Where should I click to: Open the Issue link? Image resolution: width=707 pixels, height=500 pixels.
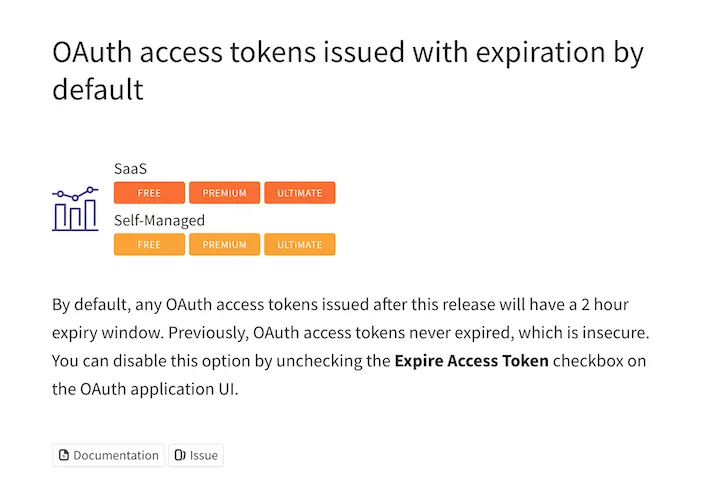pyautogui.click(x=196, y=455)
